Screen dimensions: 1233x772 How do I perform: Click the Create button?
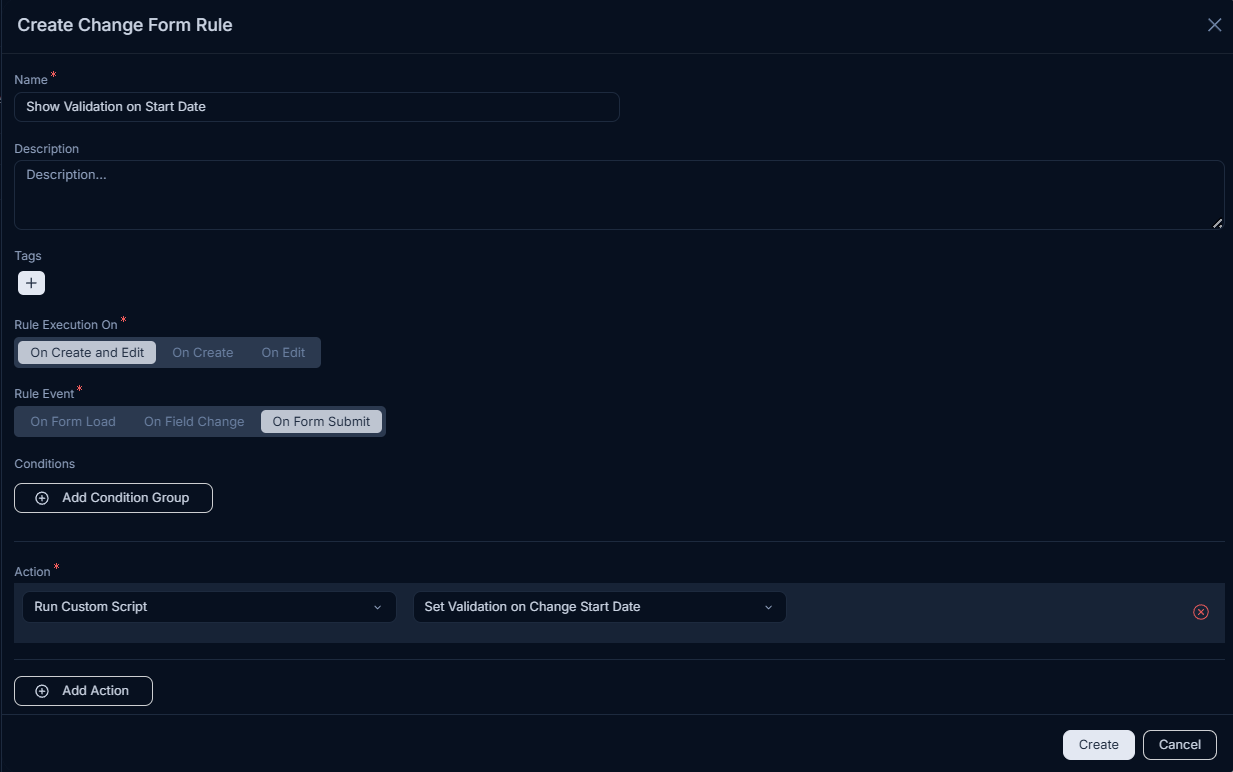[x=1098, y=745]
